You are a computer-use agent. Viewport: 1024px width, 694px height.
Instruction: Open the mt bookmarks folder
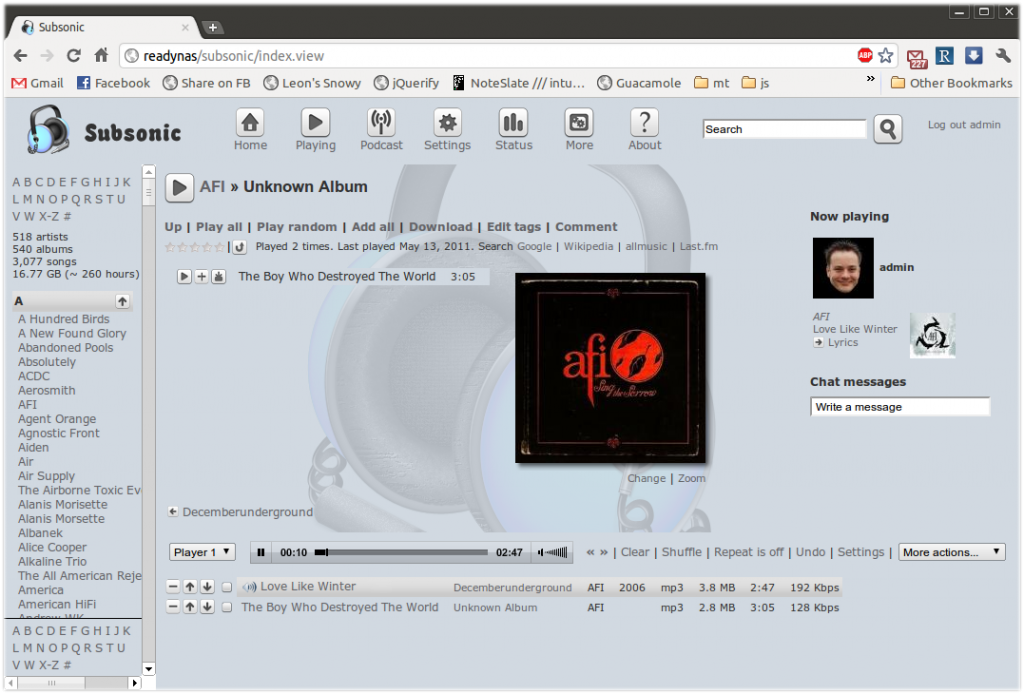[x=712, y=83]
